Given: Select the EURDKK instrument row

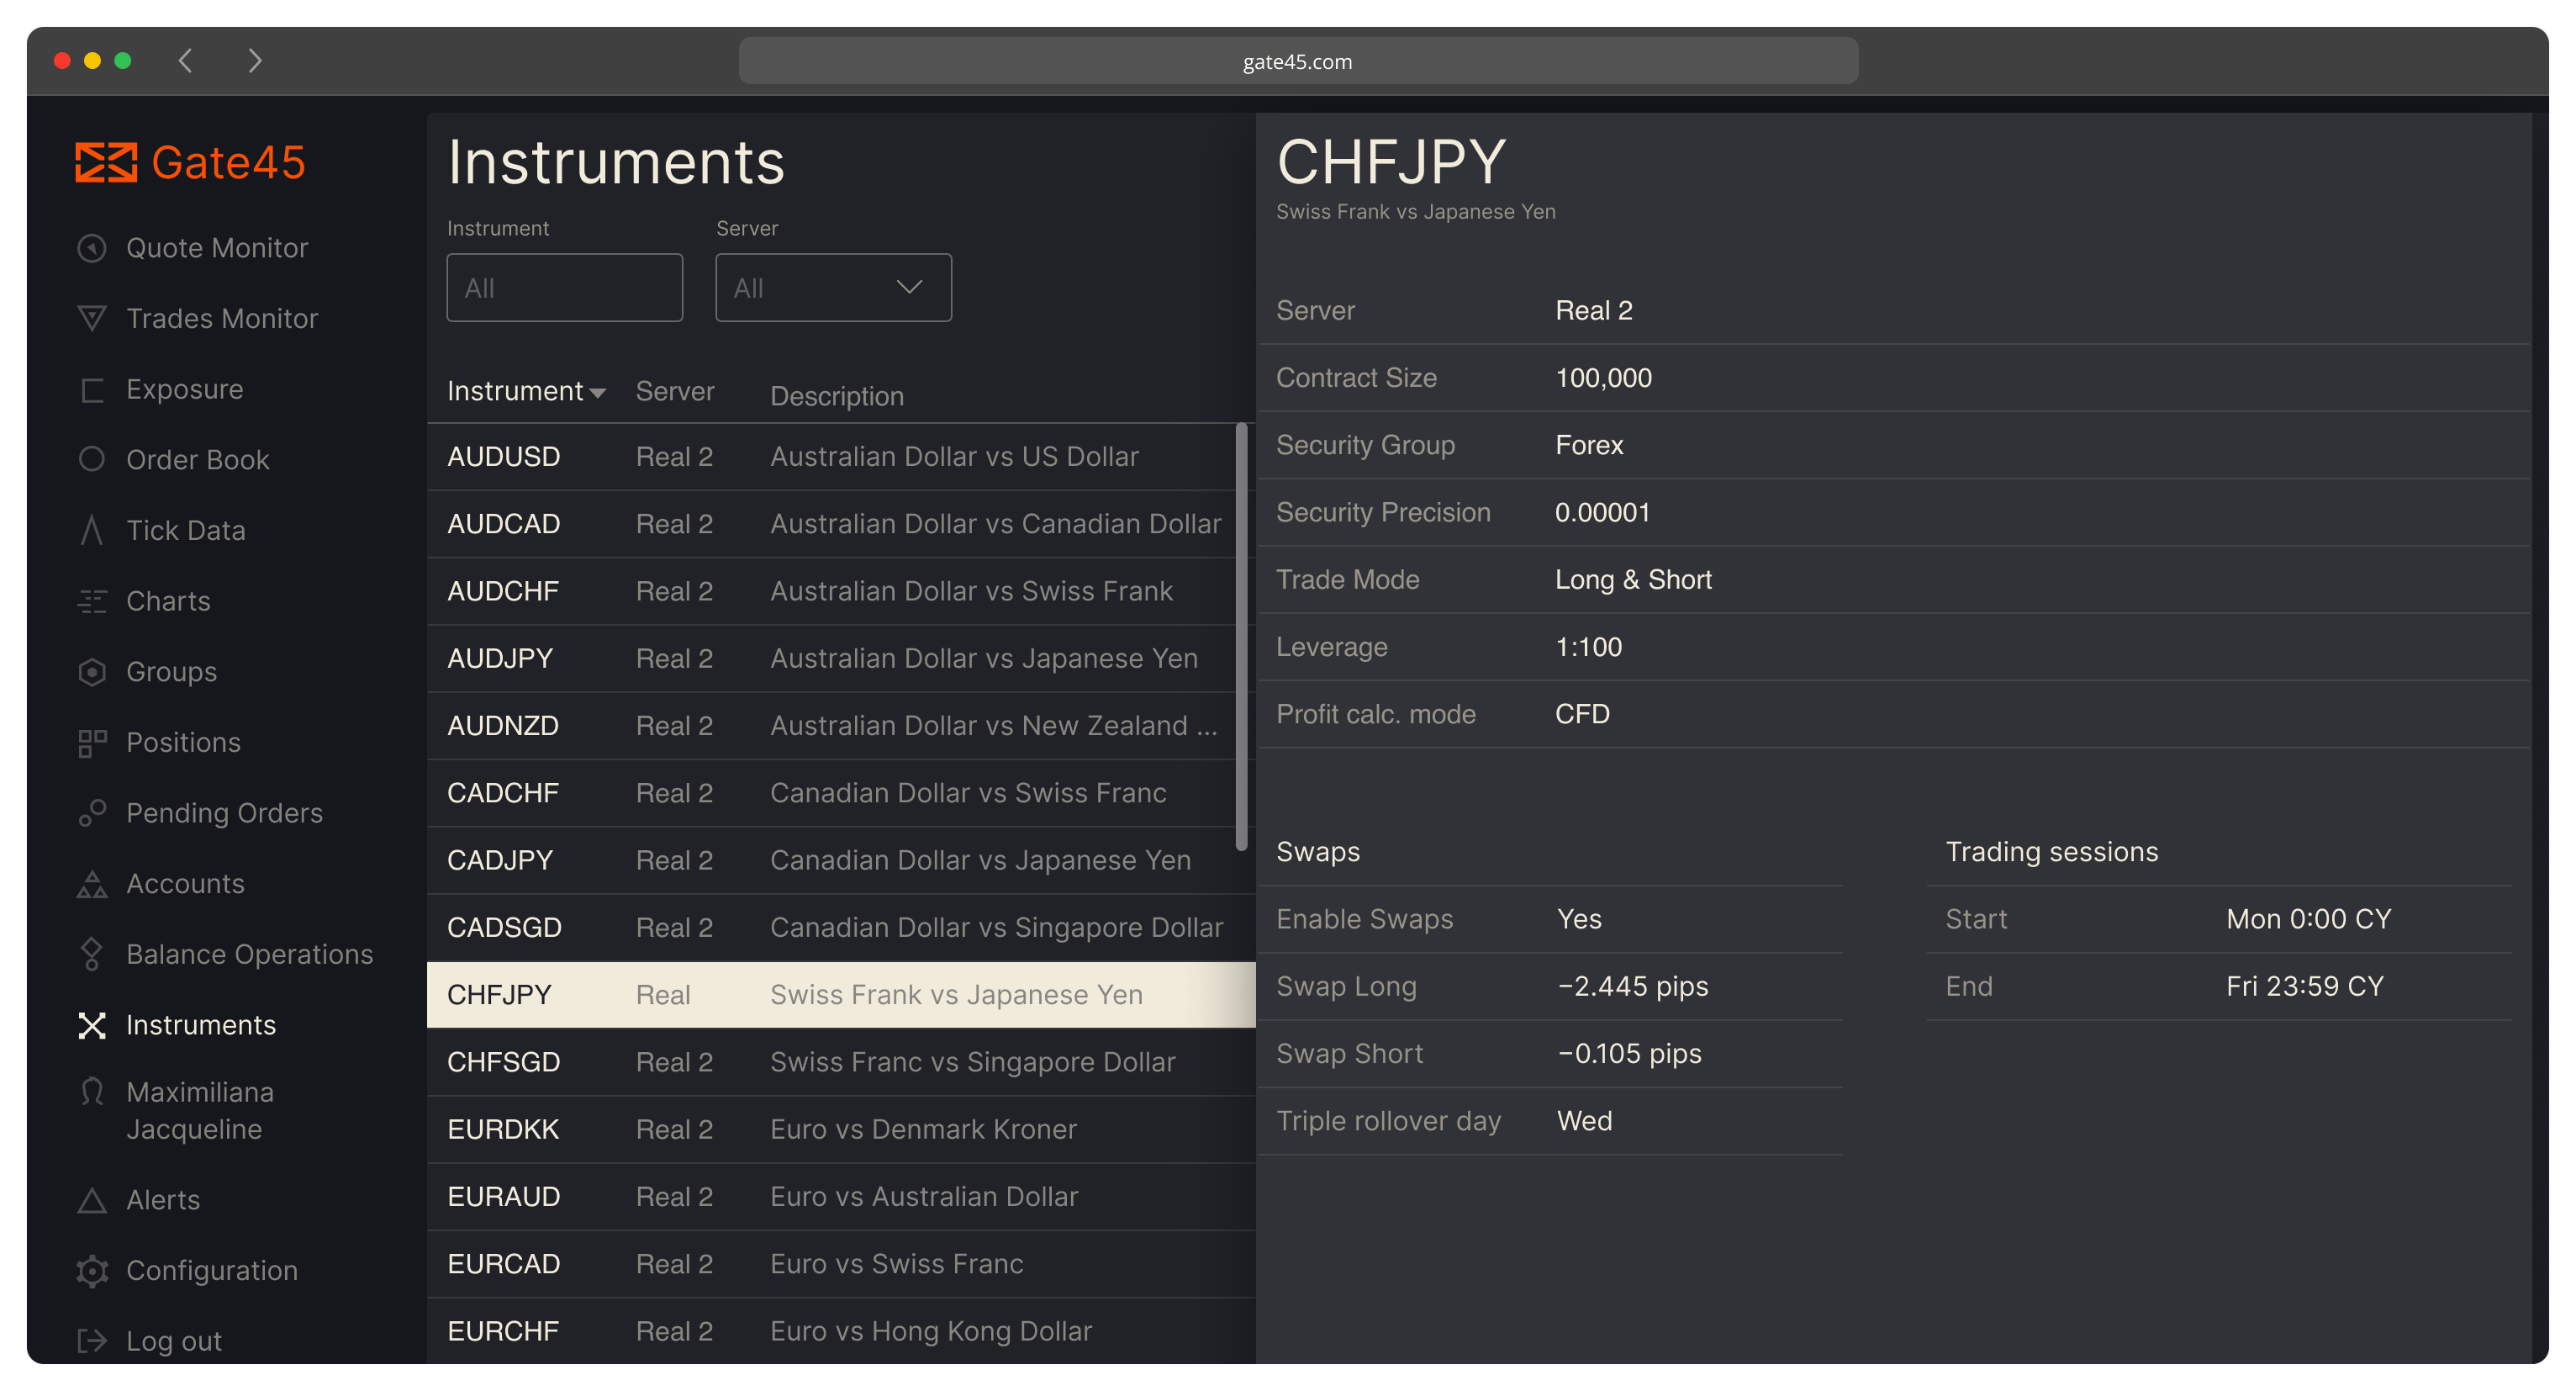Looking at the screenshot, I should click(841, 1130).
